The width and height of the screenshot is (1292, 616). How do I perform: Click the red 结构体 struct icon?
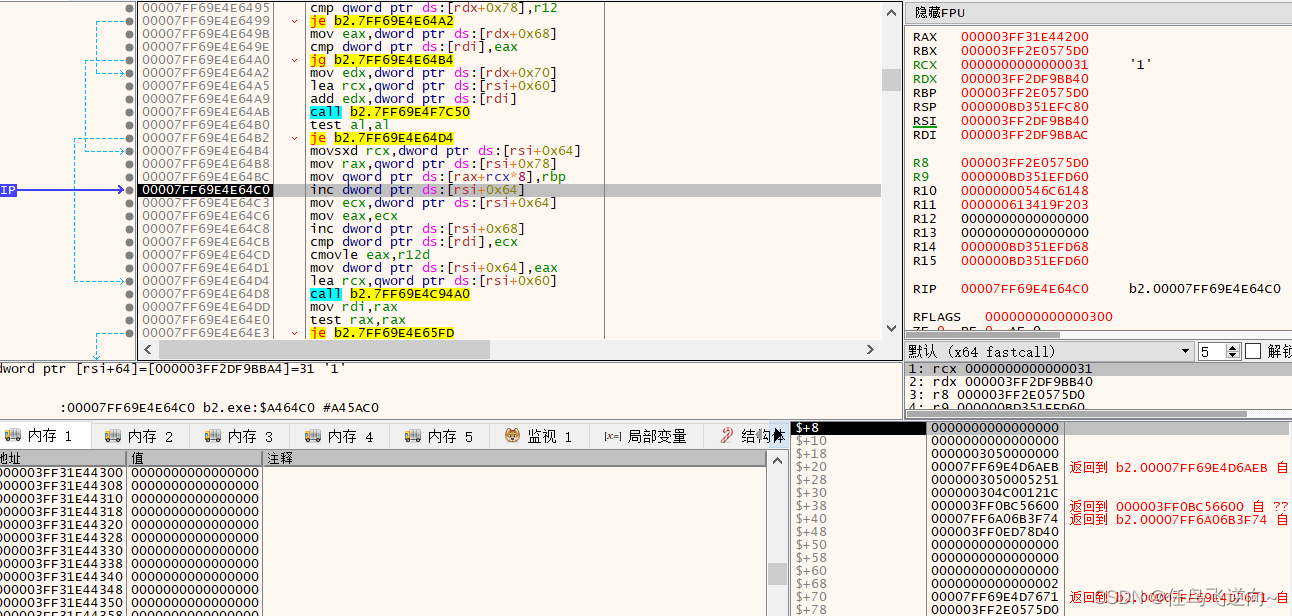pos(727,435)
